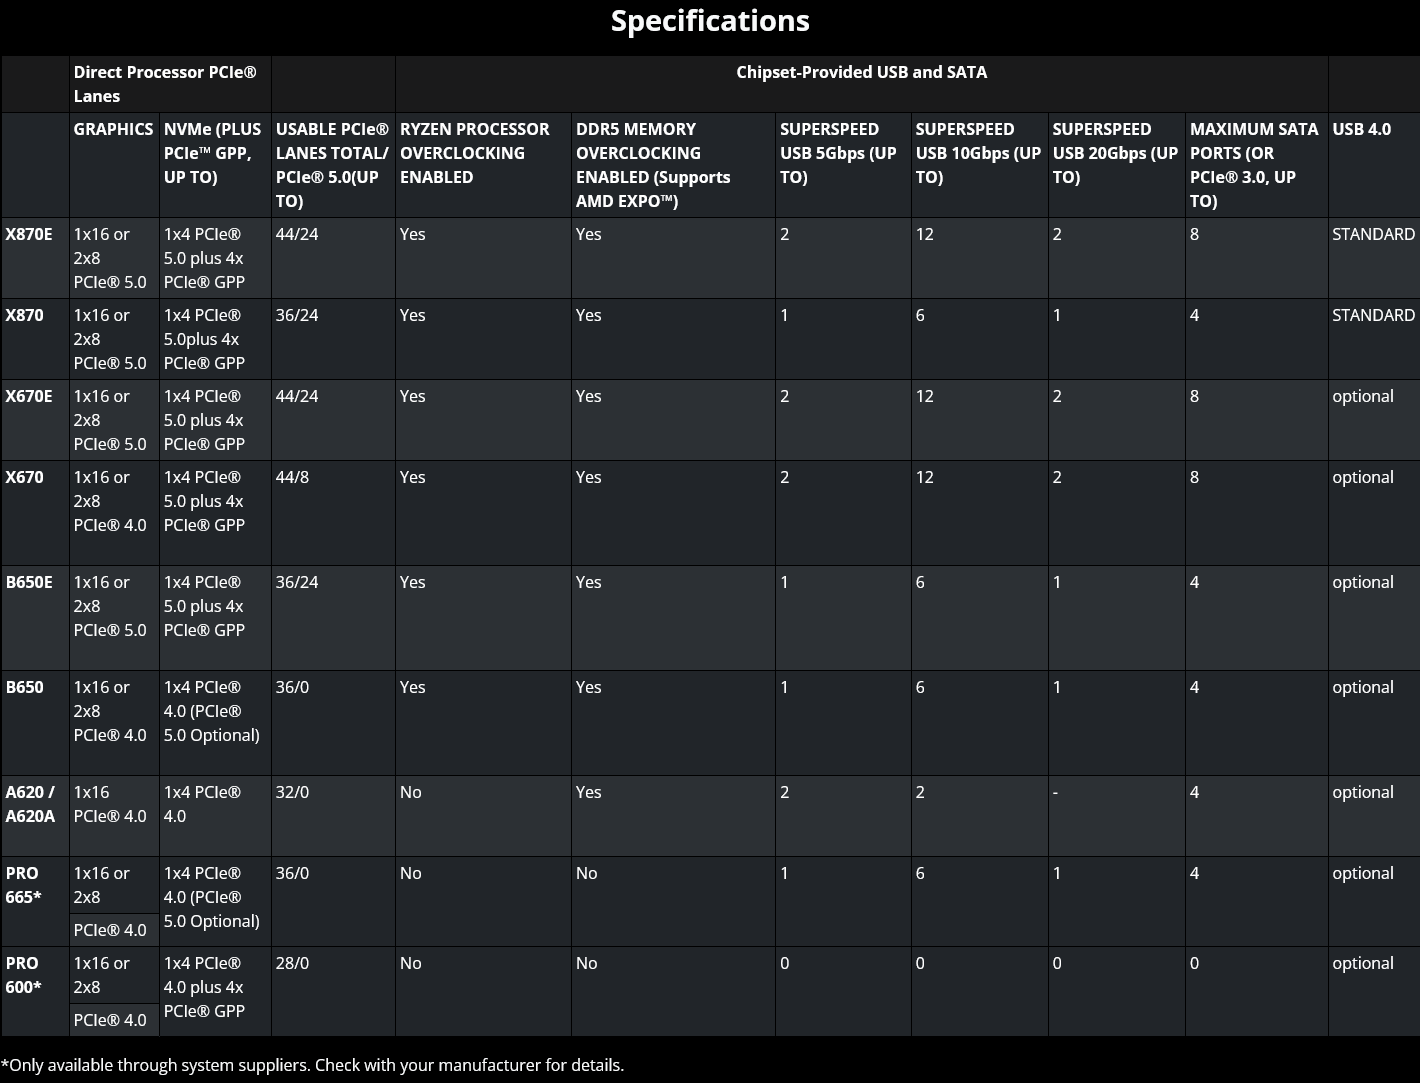The width and height of the screenshot is (1420, 1083).
Task: Select the A620 / A620A row label
Action: pyautogui.click(x=31, y=804)
